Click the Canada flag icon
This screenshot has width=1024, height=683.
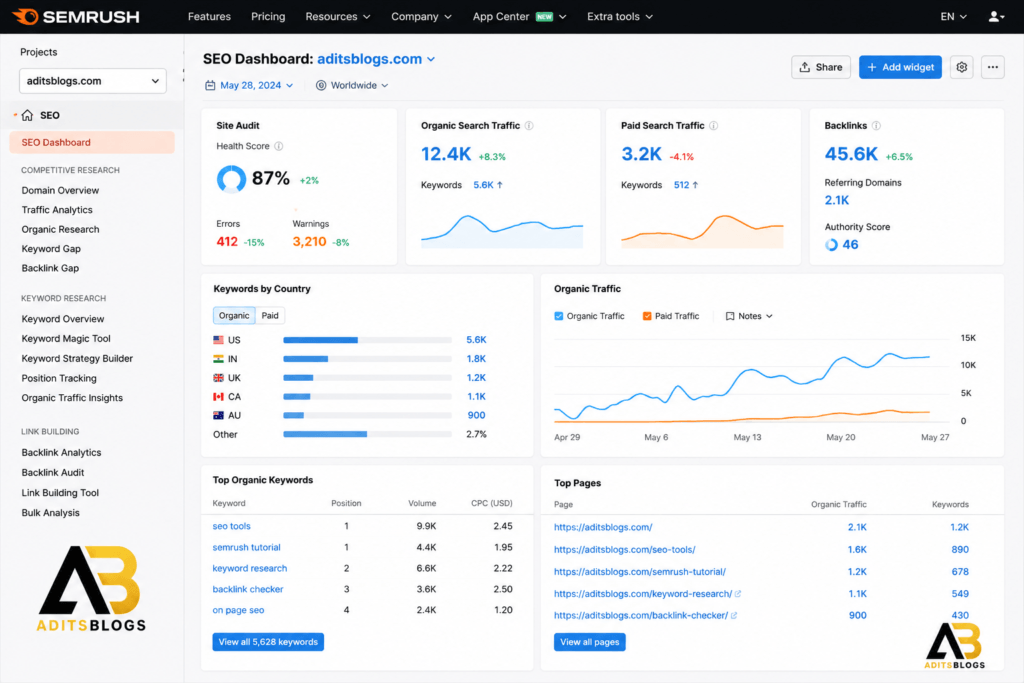click(x=219, y=397)
